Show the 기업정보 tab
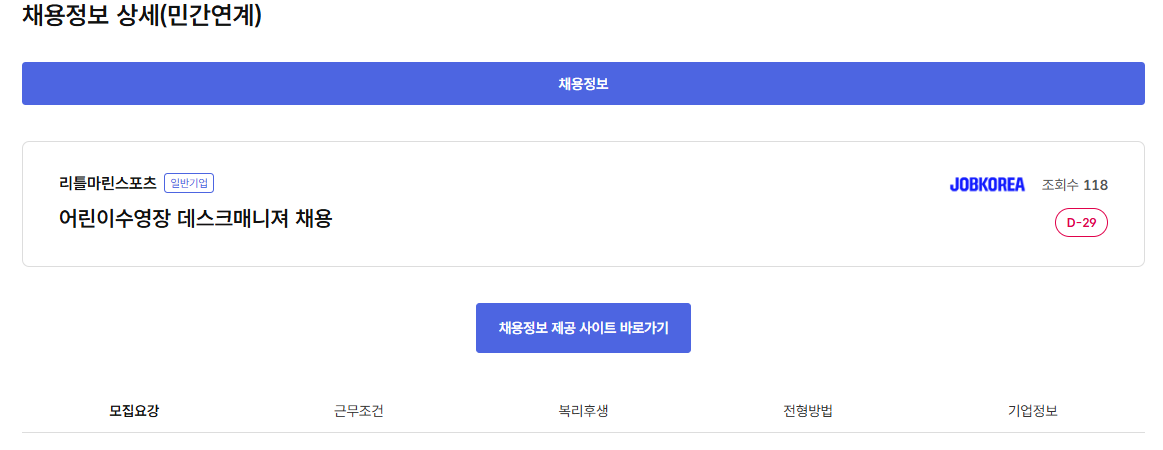The height and width of the screenshot is (450, 1163). click(1033, 411)
